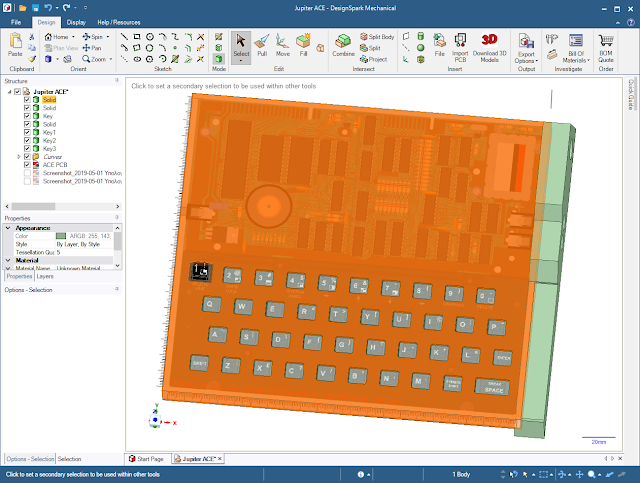Screen dimensions: 640x483
Task: Select the Circle sketch tool
Action: (150, 36)
